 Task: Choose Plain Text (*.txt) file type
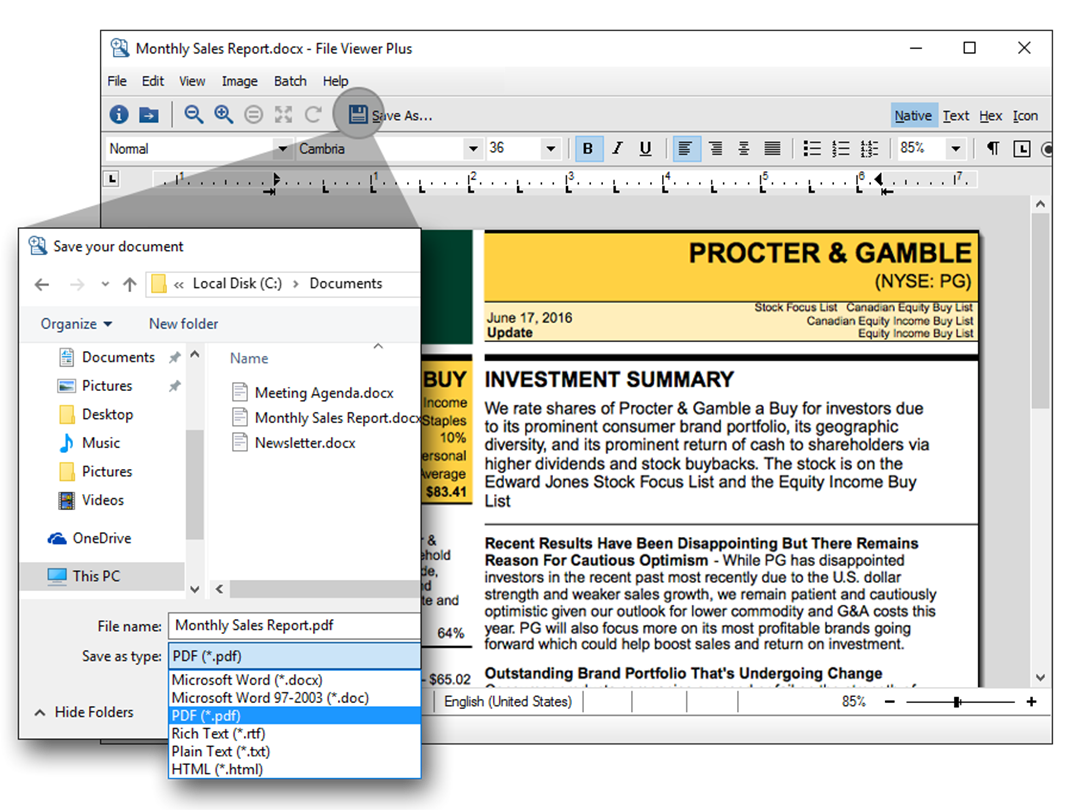[x=295, y=751]
